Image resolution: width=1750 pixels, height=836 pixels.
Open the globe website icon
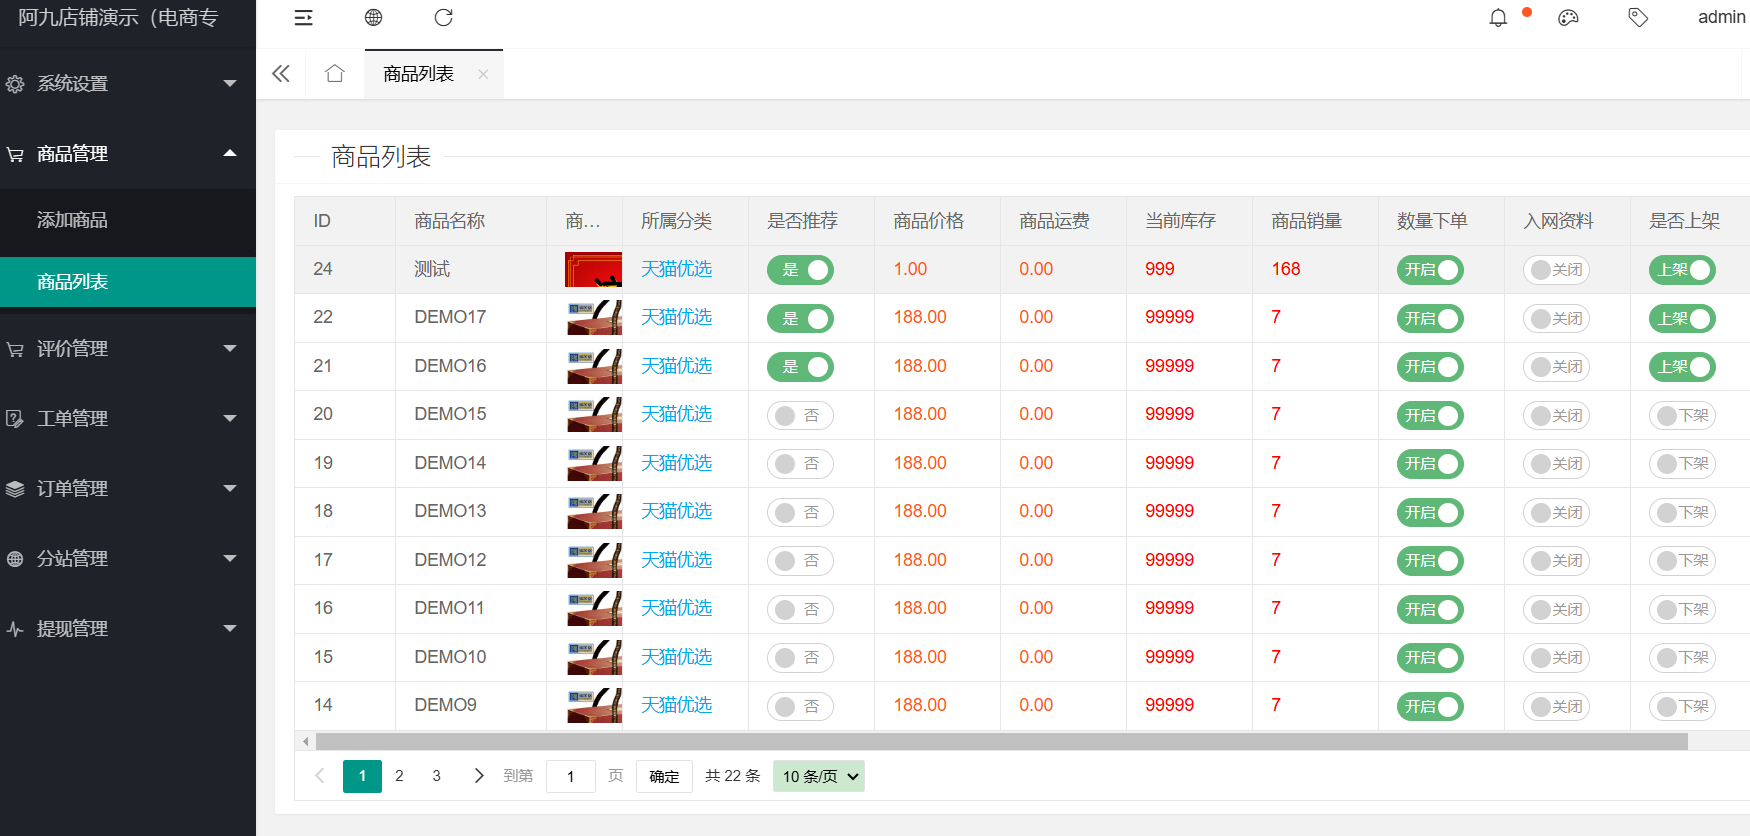[373, 18]
